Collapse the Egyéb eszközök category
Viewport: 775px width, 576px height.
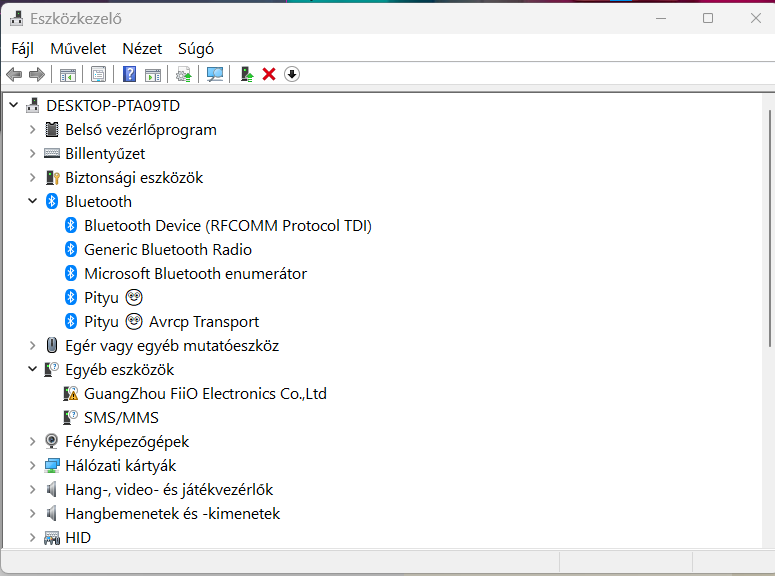click(33, 369)
